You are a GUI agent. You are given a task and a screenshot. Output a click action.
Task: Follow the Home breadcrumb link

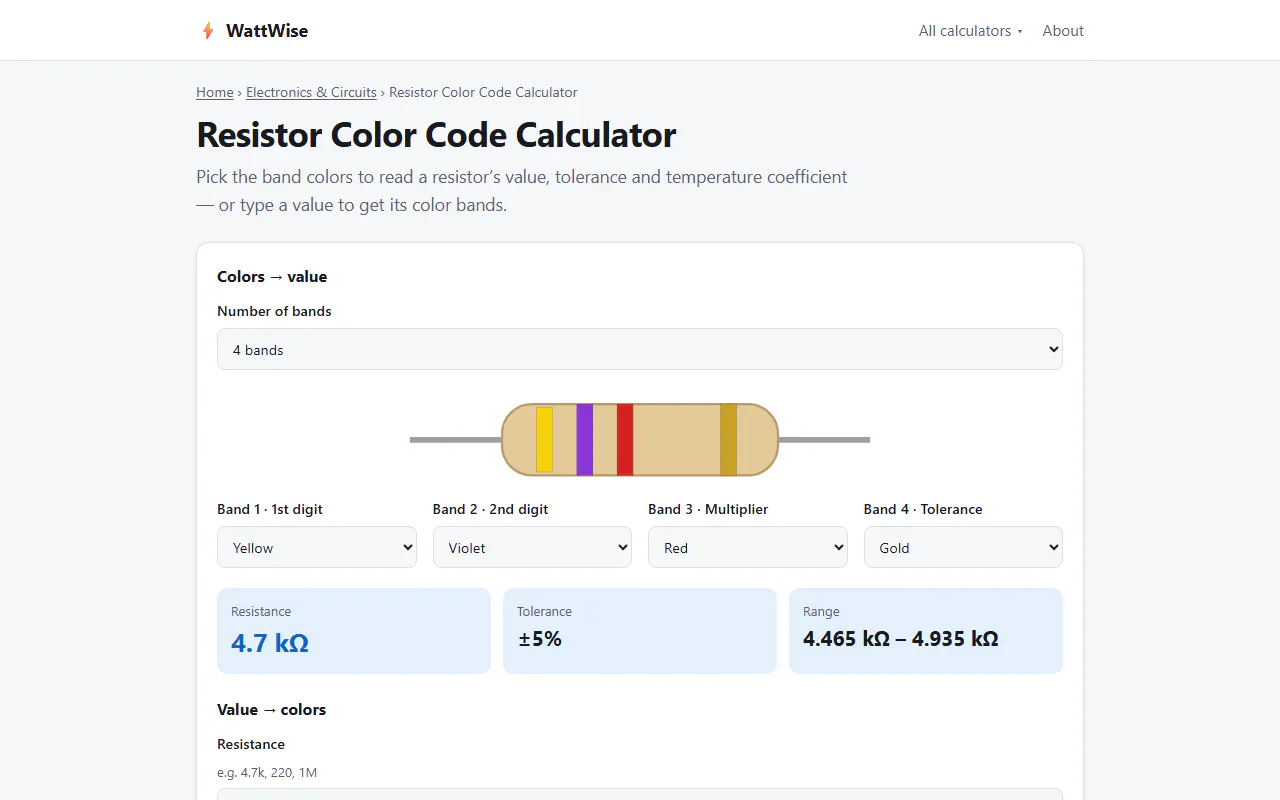pos(215,92)
